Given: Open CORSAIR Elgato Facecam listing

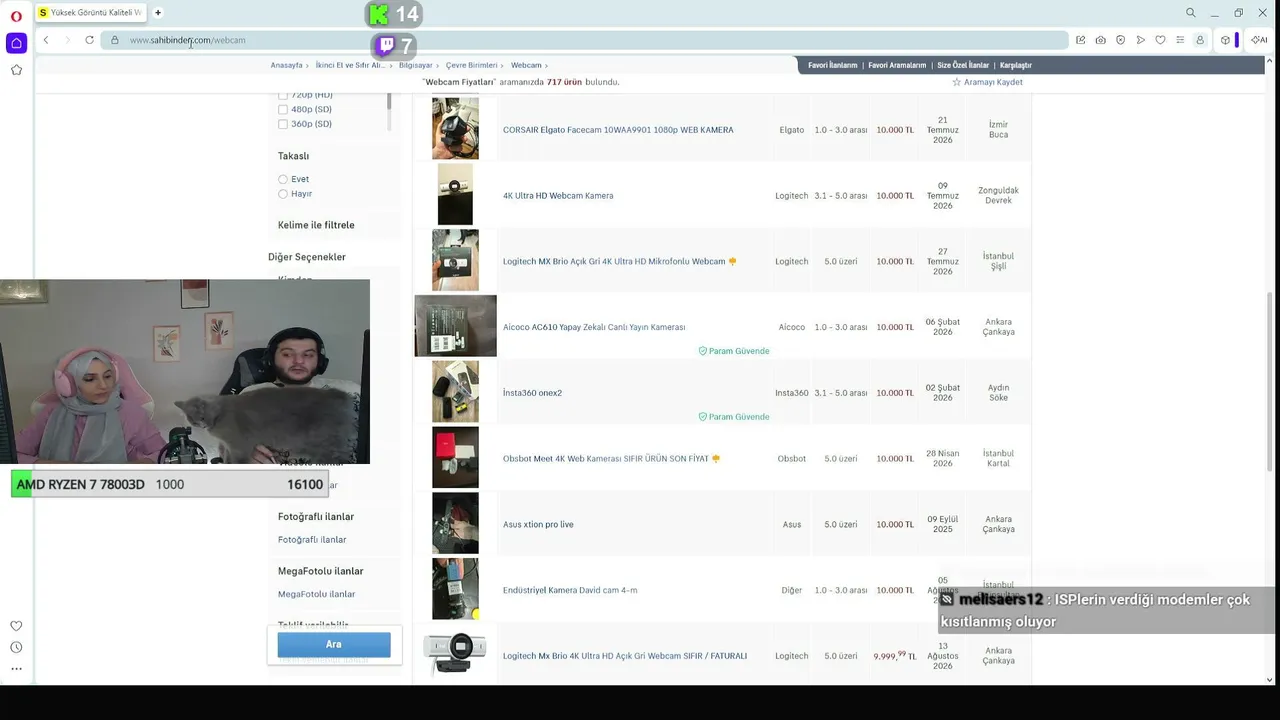Looking at the screenshot, I should [x=618, y=130].
